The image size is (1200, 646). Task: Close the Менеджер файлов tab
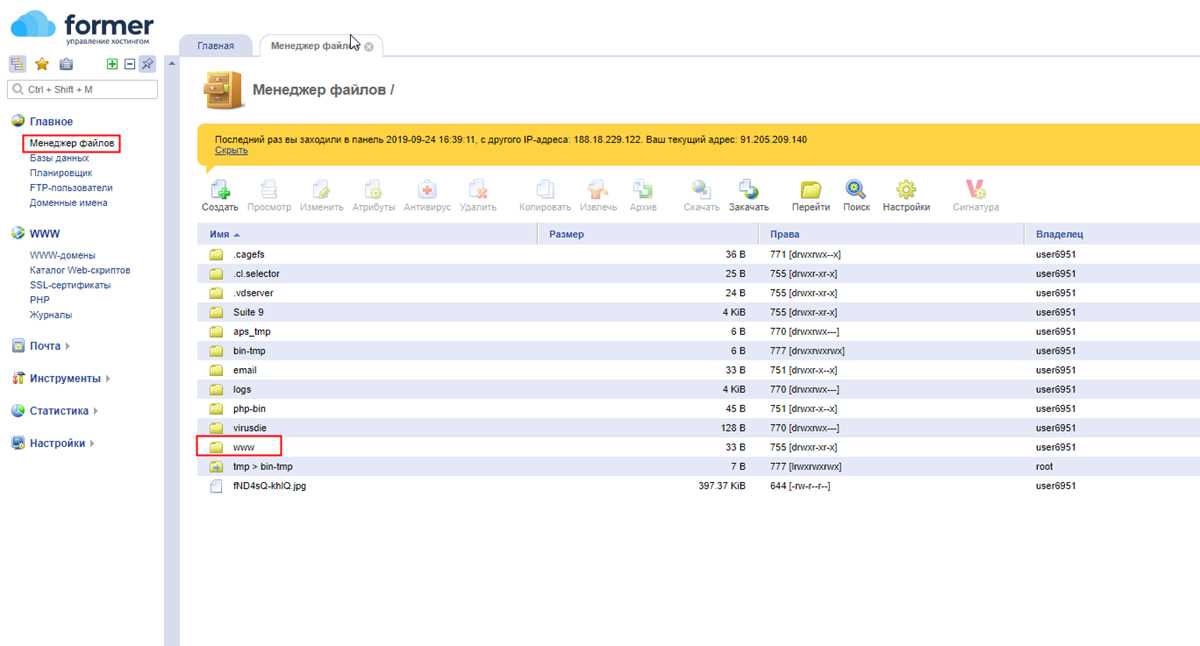[369, 47]
